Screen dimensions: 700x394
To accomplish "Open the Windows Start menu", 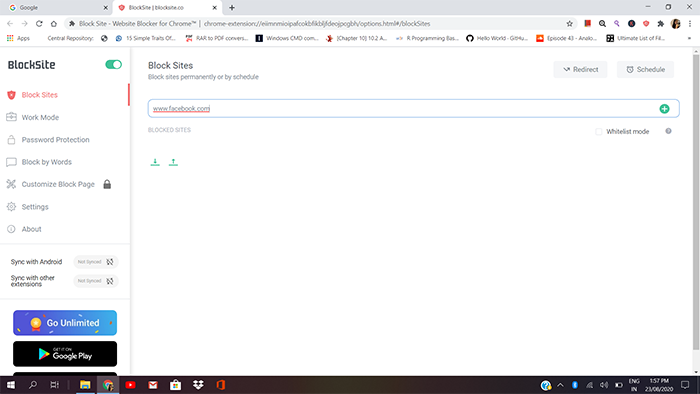I will [x=11, y=385].
